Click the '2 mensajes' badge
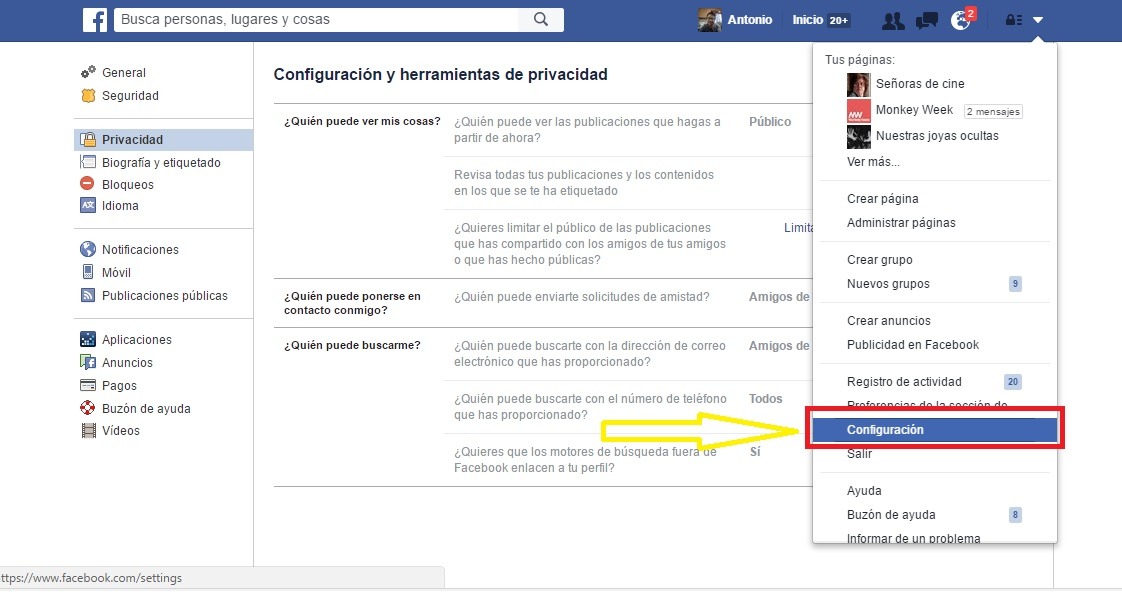This screenshot has height=599, width=1122. click(x=993, y=112)
